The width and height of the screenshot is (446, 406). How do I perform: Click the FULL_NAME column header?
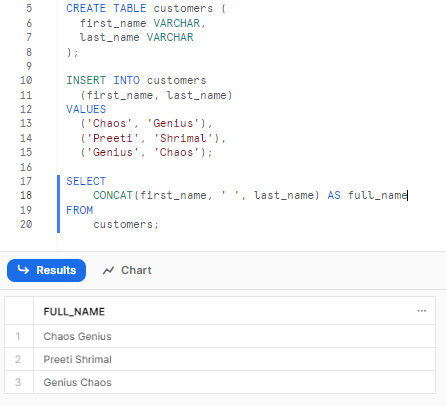(x=74, y=312)
